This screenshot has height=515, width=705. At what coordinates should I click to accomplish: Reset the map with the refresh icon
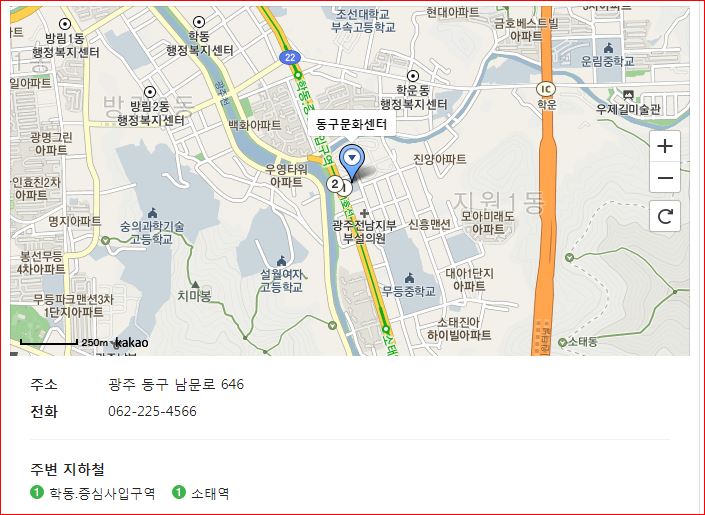pos(665,216)
